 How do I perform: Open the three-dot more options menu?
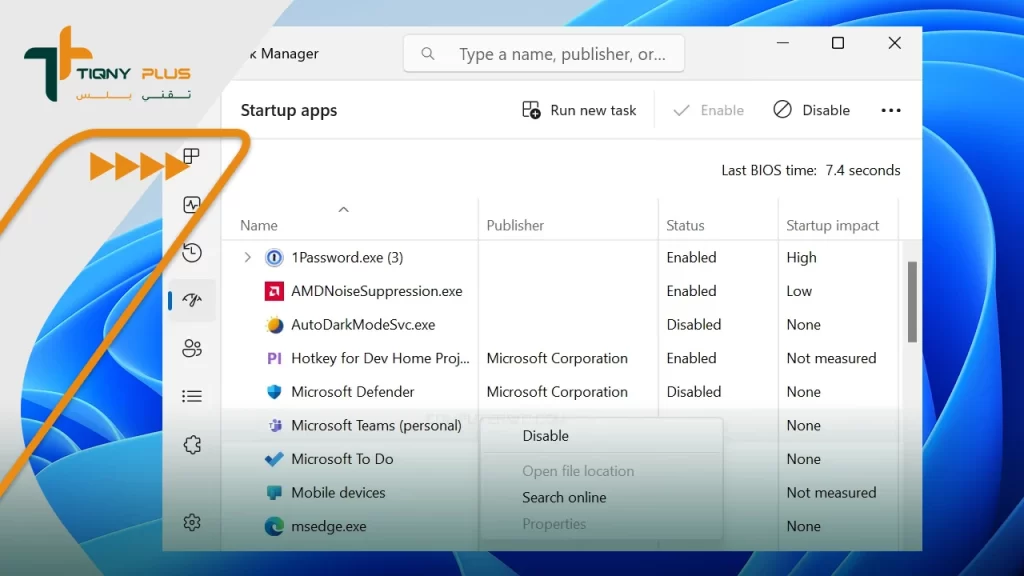[x=891, y=110]
